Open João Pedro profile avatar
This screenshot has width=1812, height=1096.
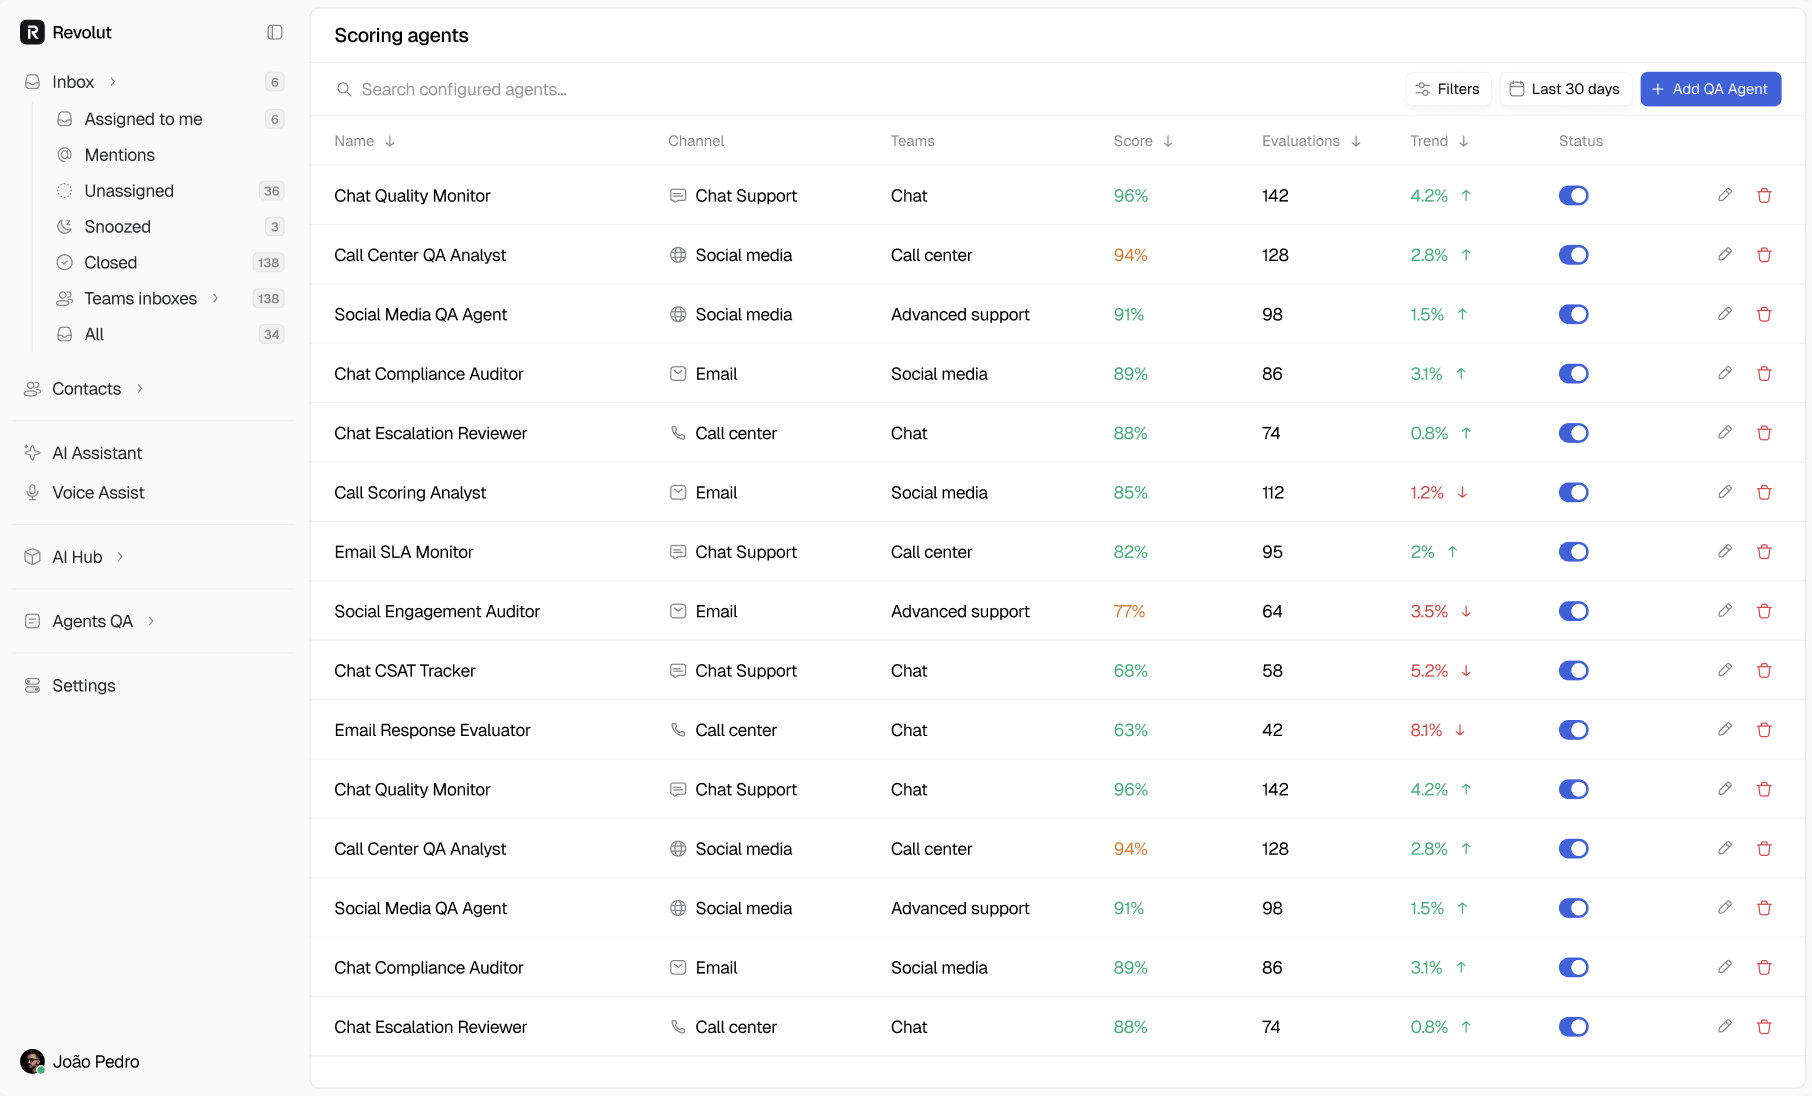(x=32, y=1062)
